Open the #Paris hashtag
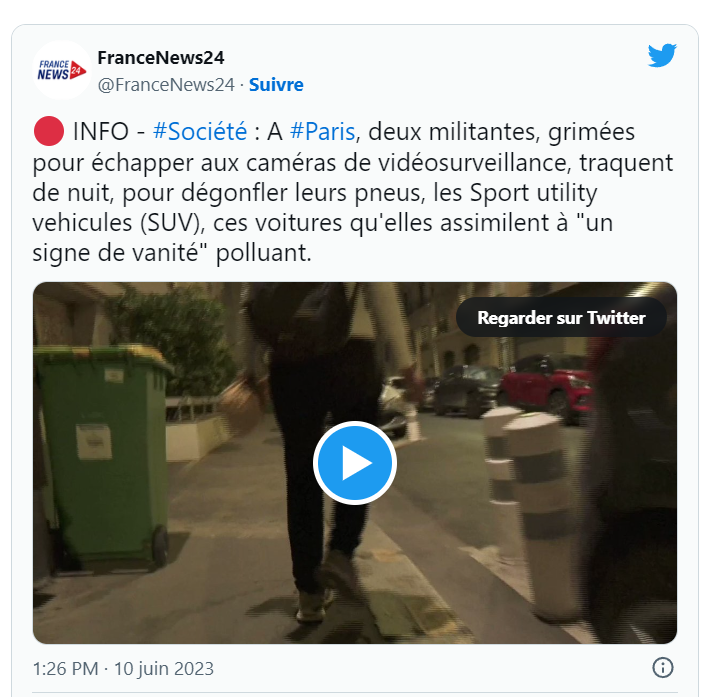 pos(322,132)
